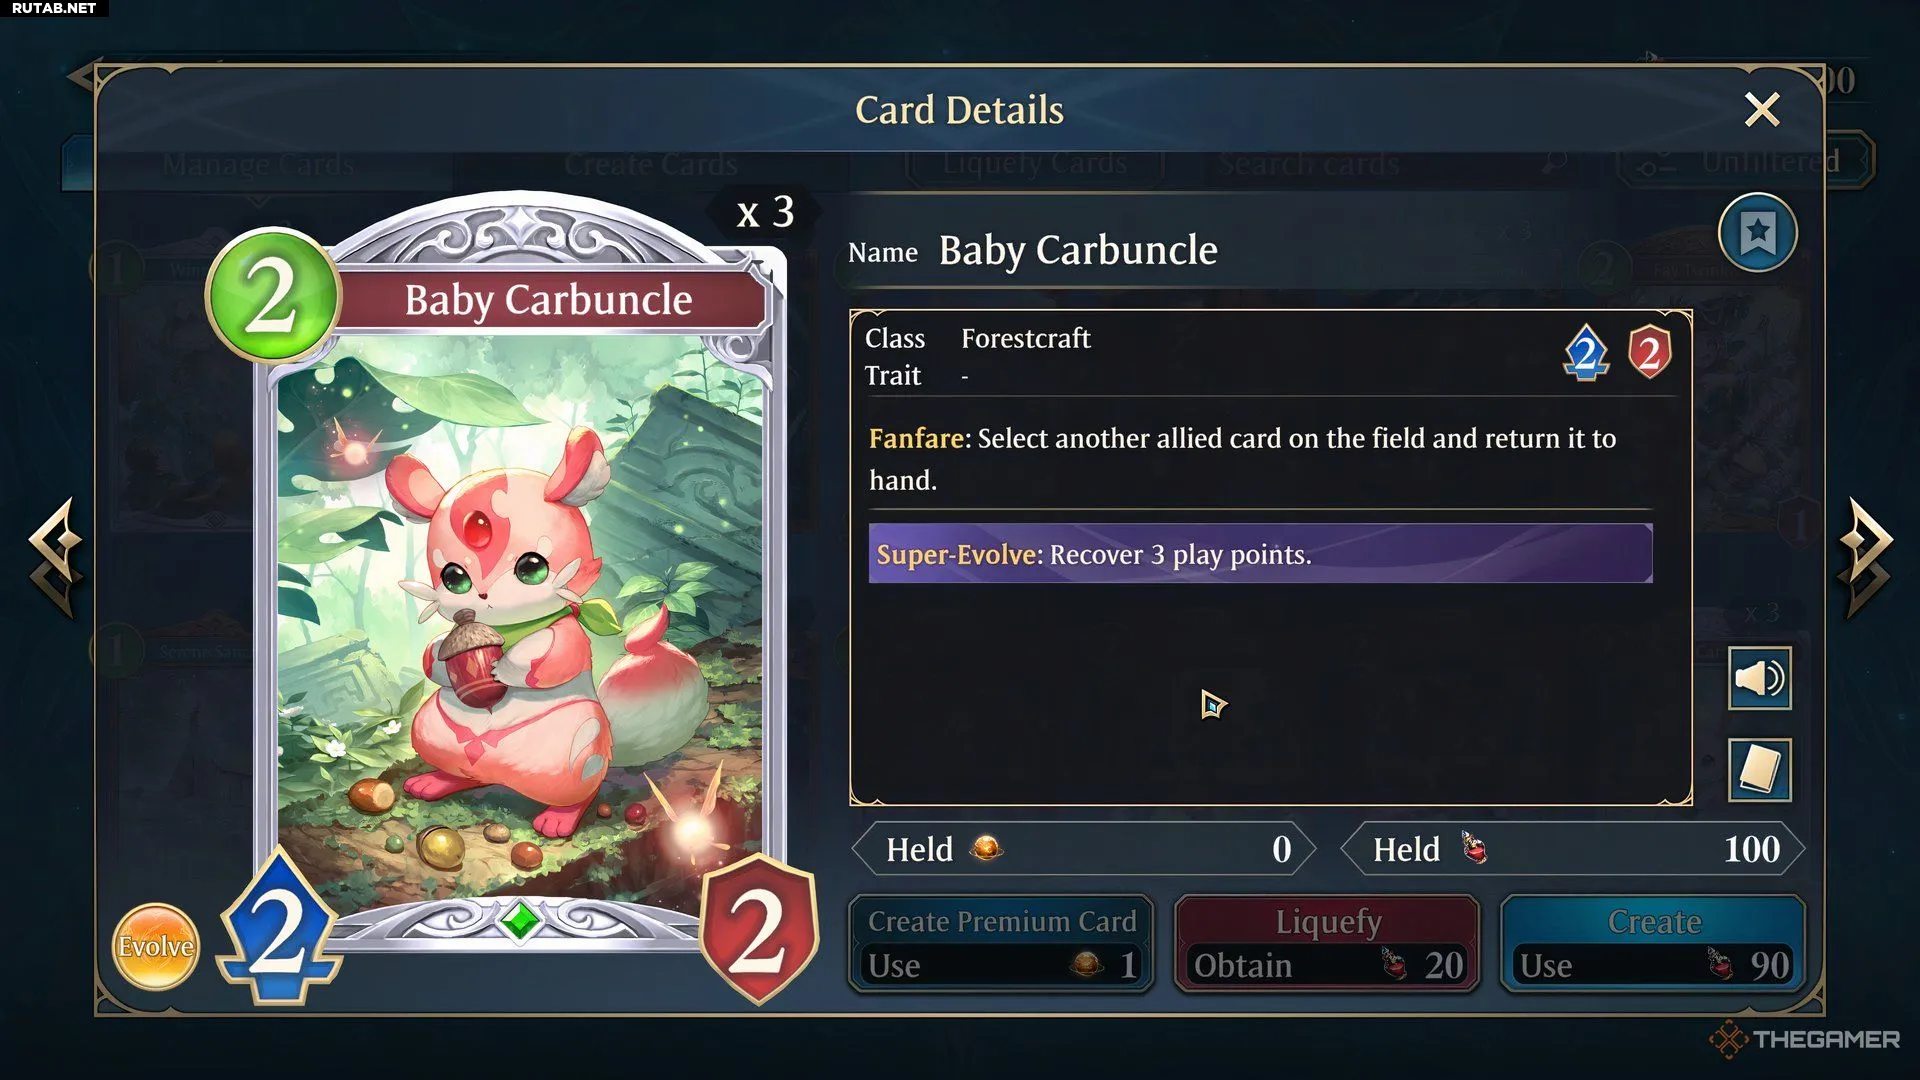Click the Super-Evolve ability bar

1260,553
